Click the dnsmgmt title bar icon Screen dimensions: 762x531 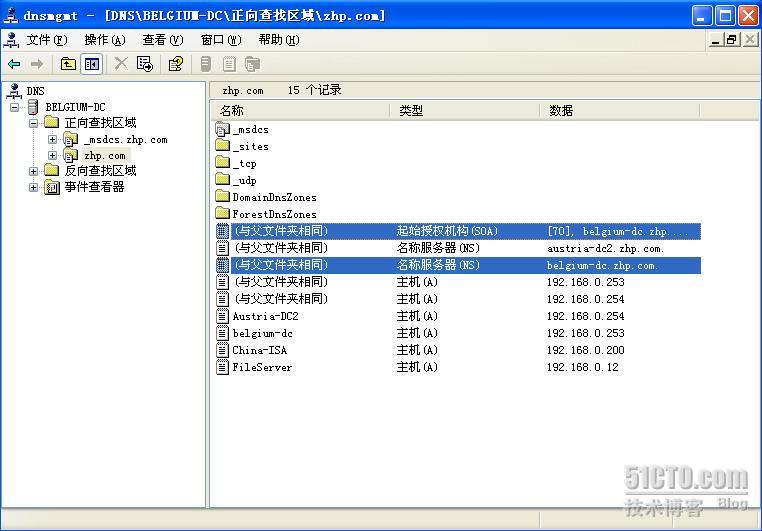point(11,15)
